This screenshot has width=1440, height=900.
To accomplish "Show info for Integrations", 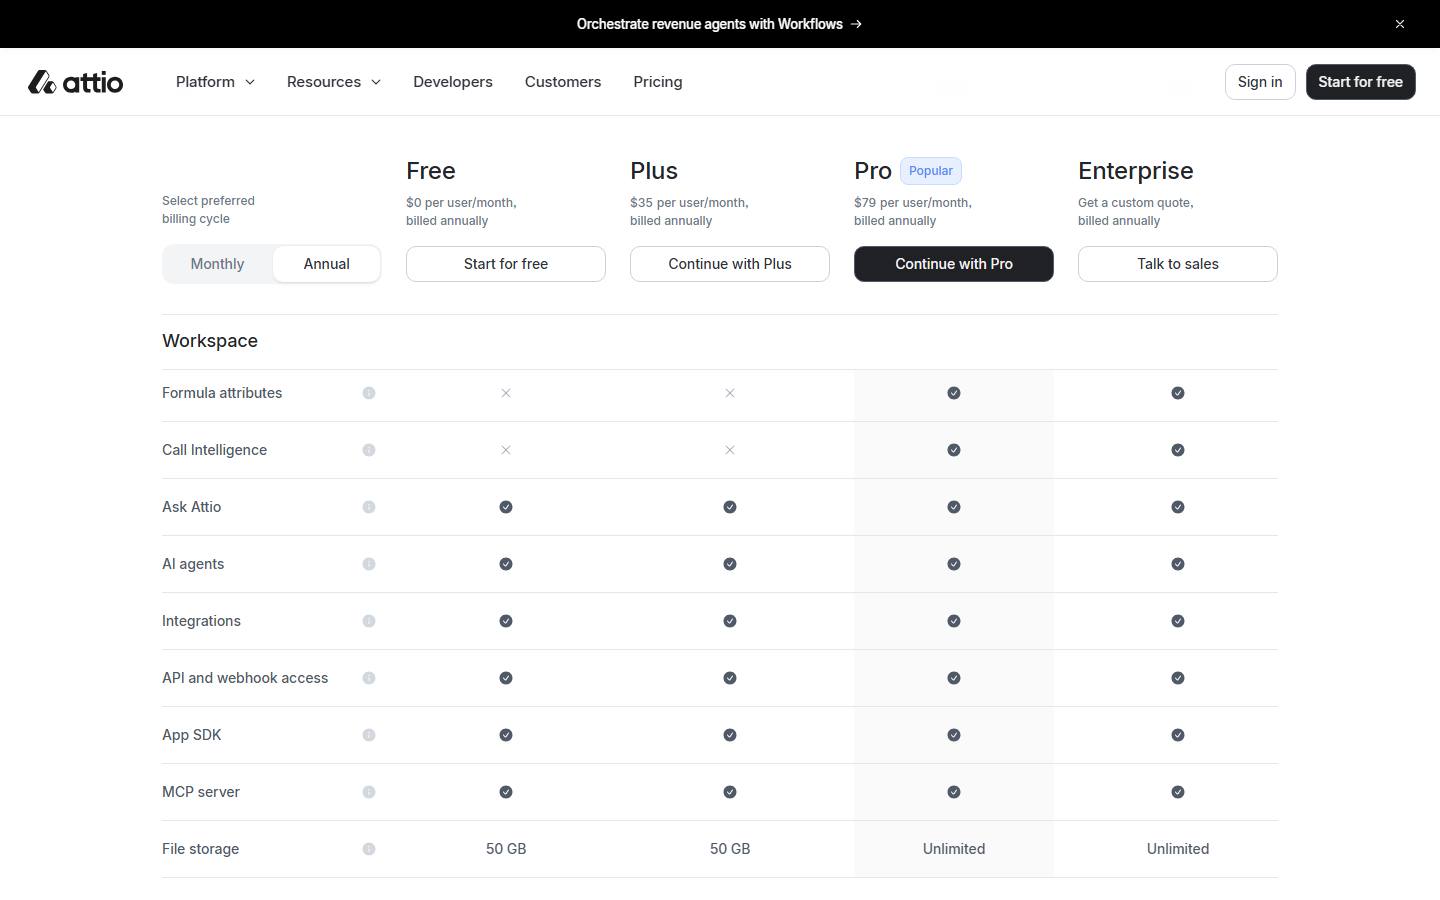I will point(369,621).
